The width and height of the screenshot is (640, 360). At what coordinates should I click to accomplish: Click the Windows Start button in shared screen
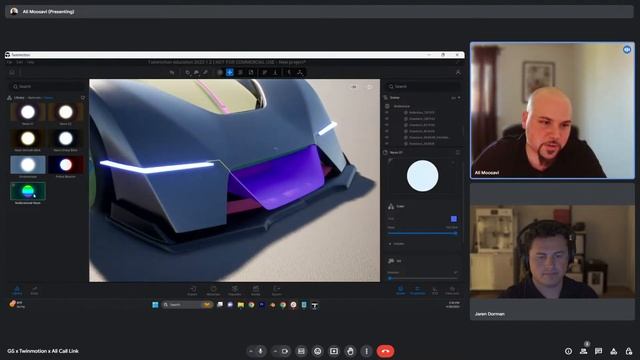pyautogui.click(x=155, y=305)
